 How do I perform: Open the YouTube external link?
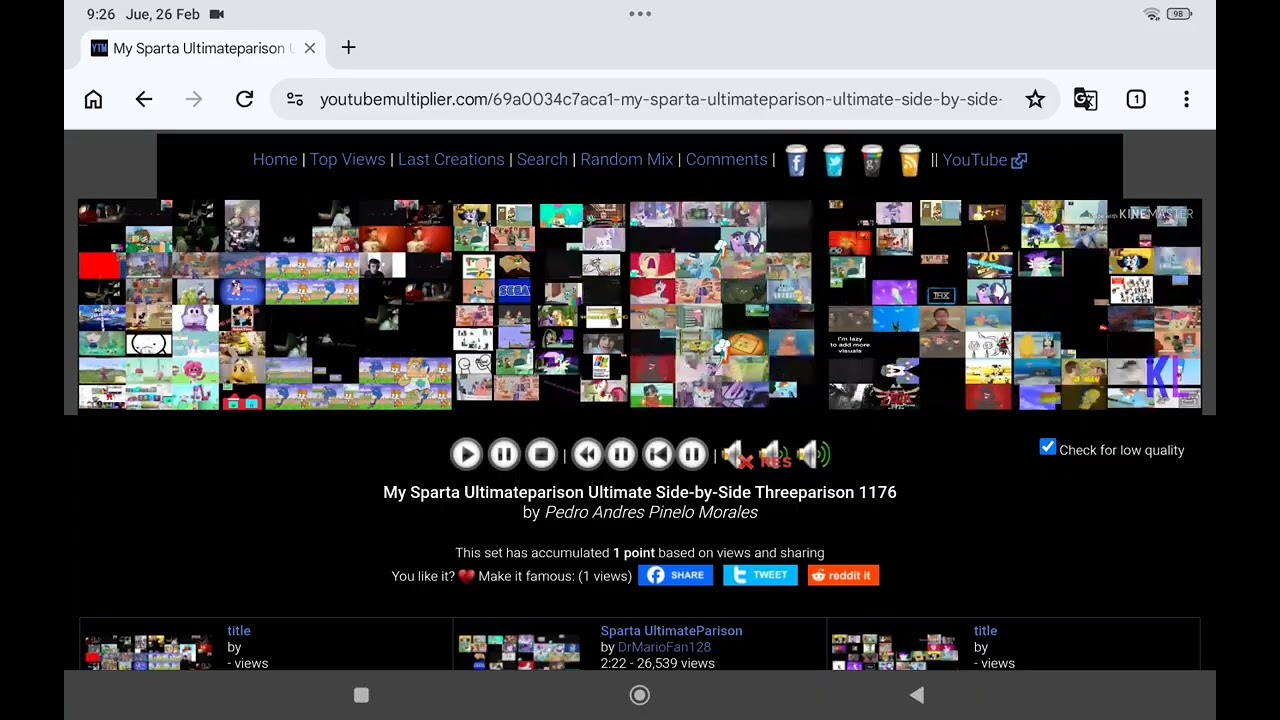(984, 160)
